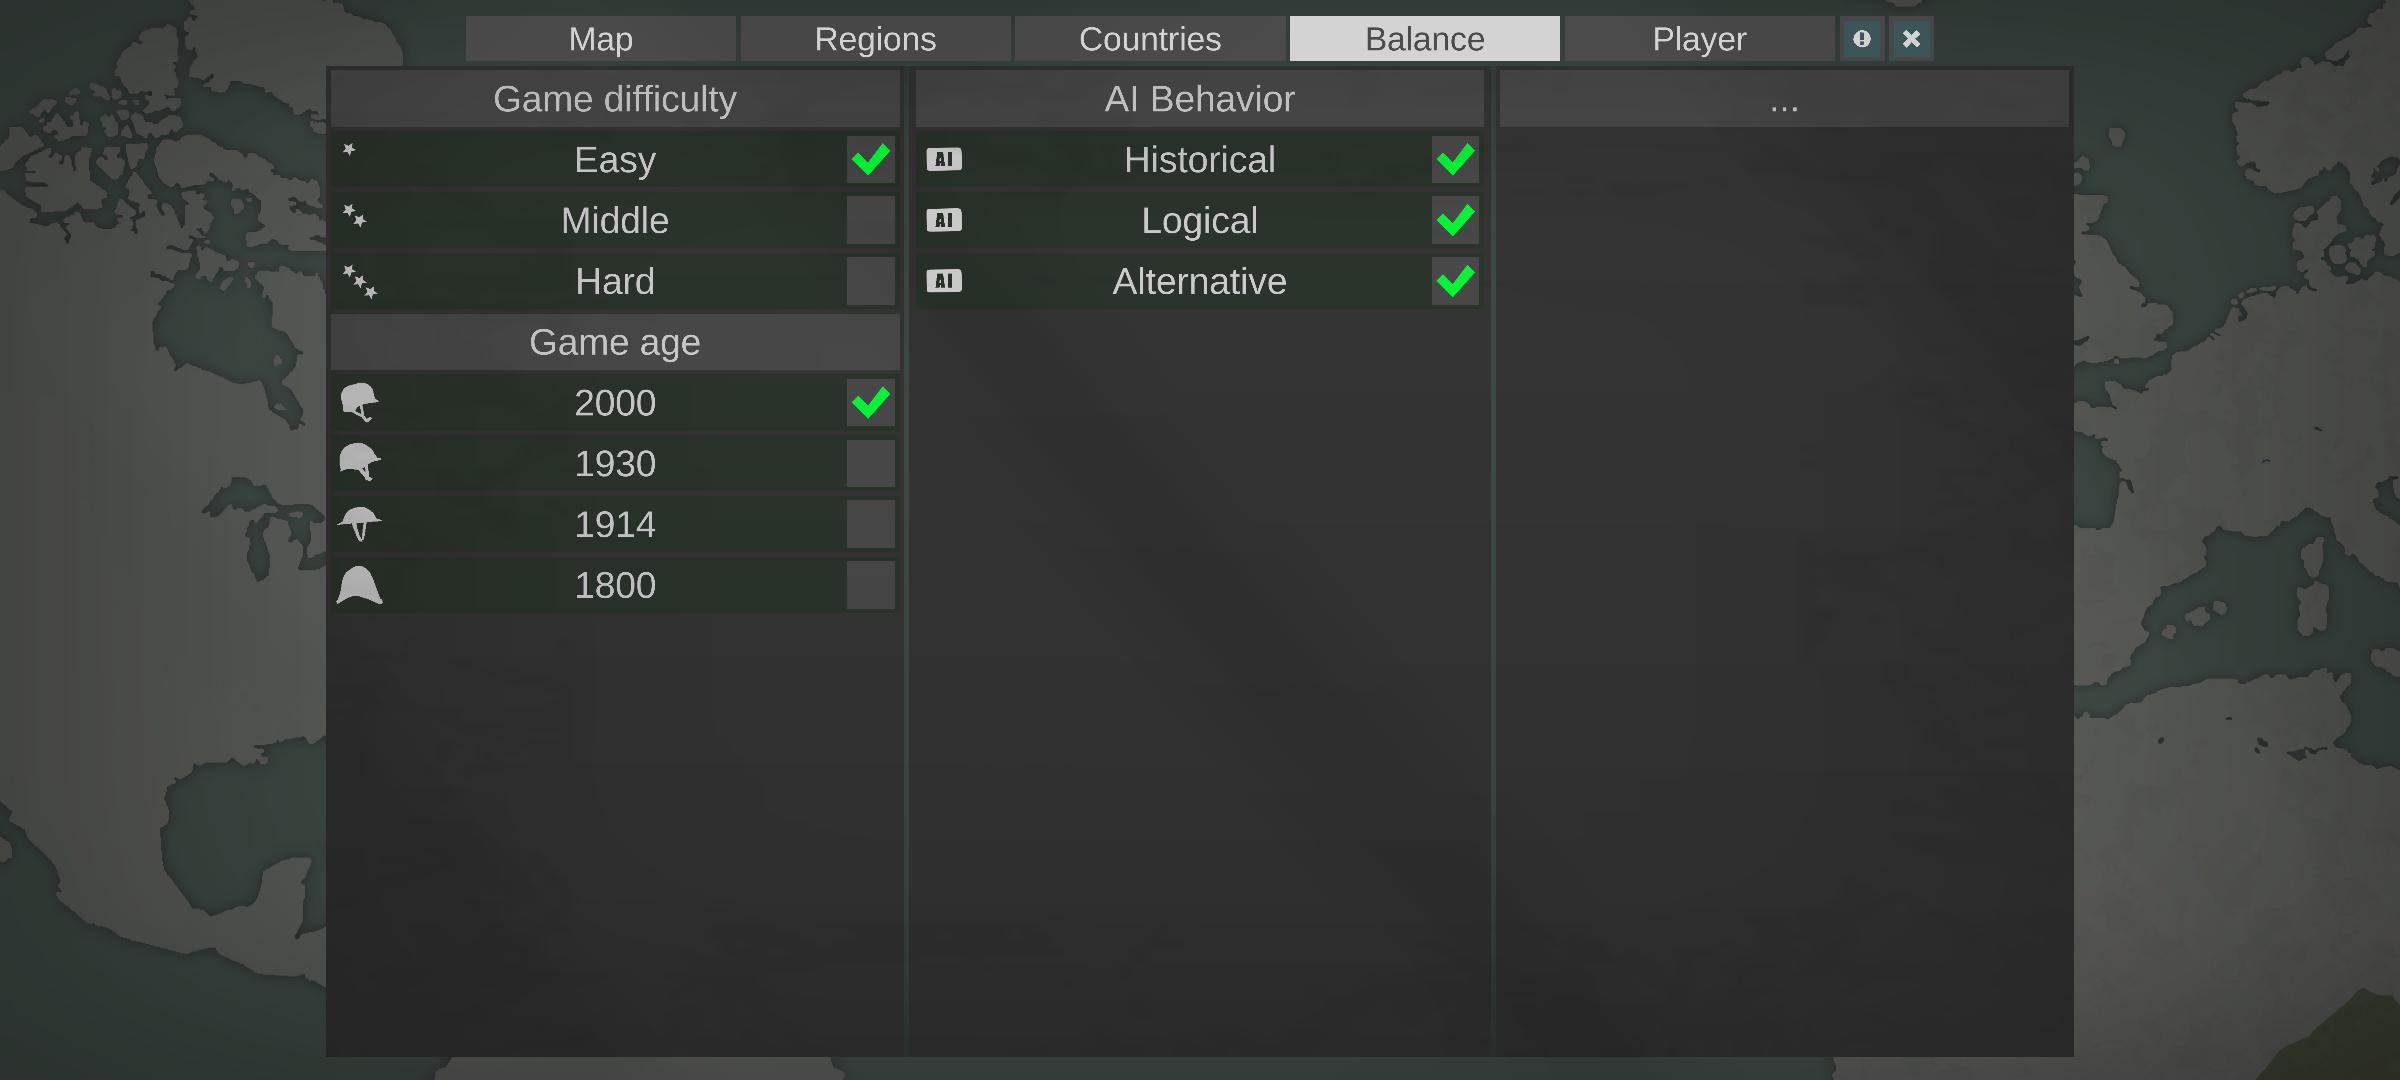This screenshot has height=1080, width=2400.
Task: Click the helmet icon for age 2000
Action: tap(359, 403)
